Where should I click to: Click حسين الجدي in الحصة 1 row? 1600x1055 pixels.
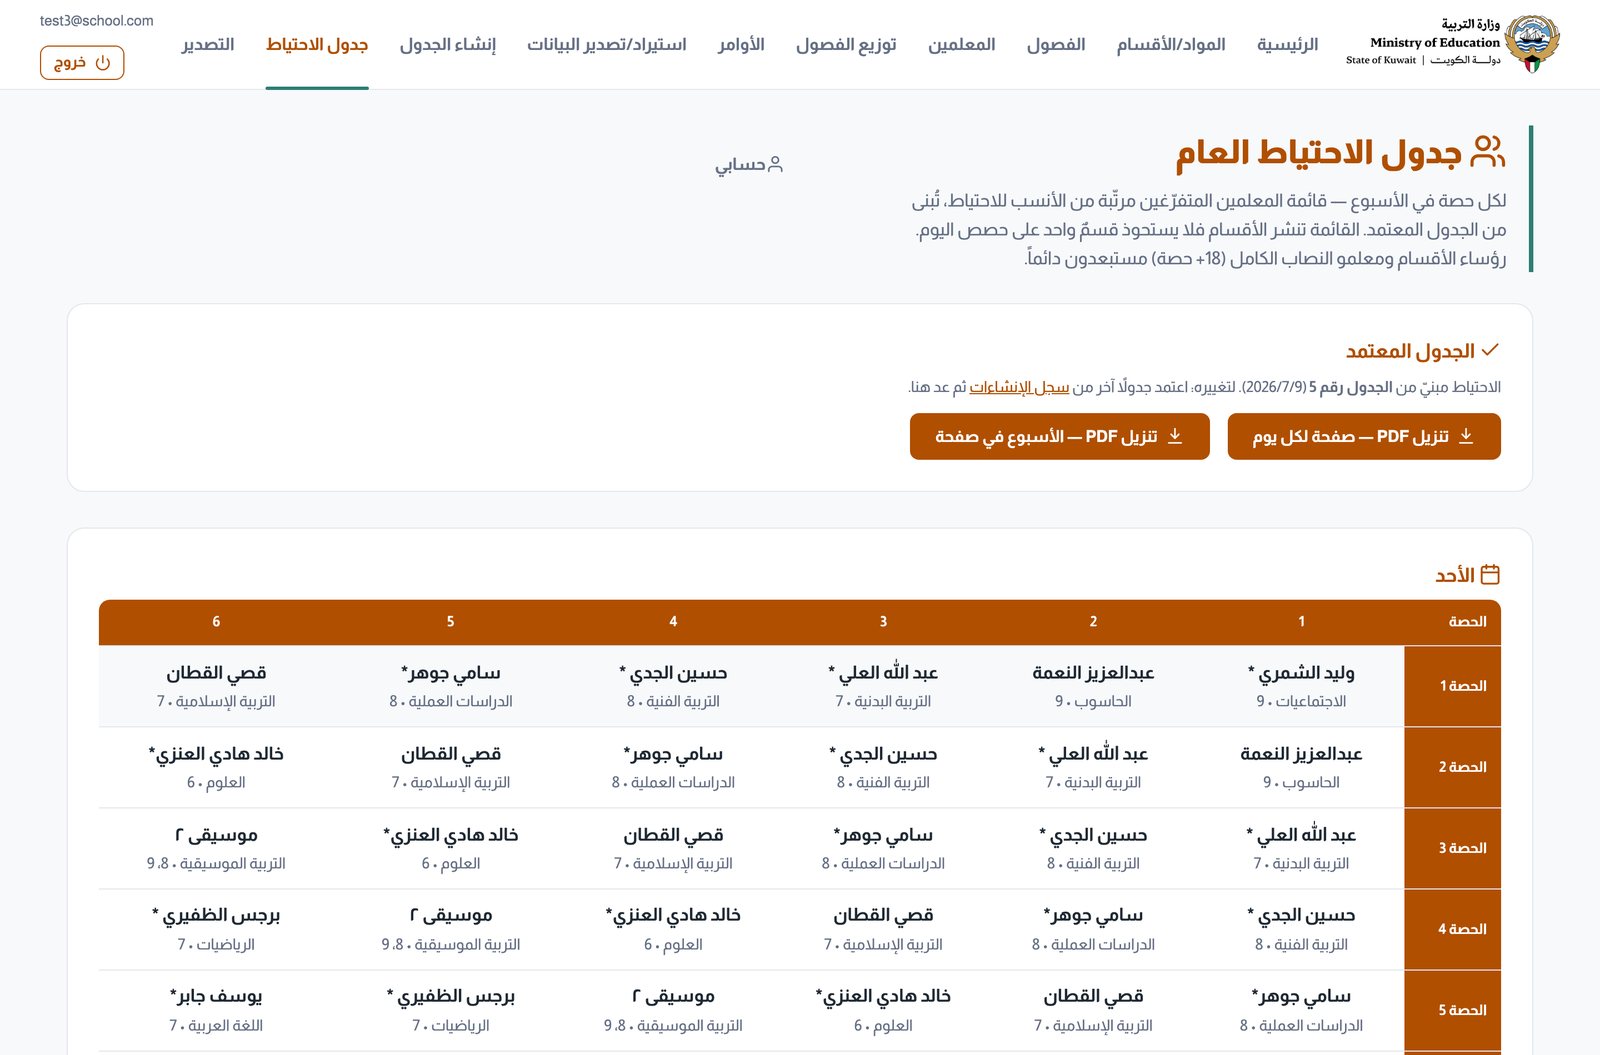tap(673, 673)
